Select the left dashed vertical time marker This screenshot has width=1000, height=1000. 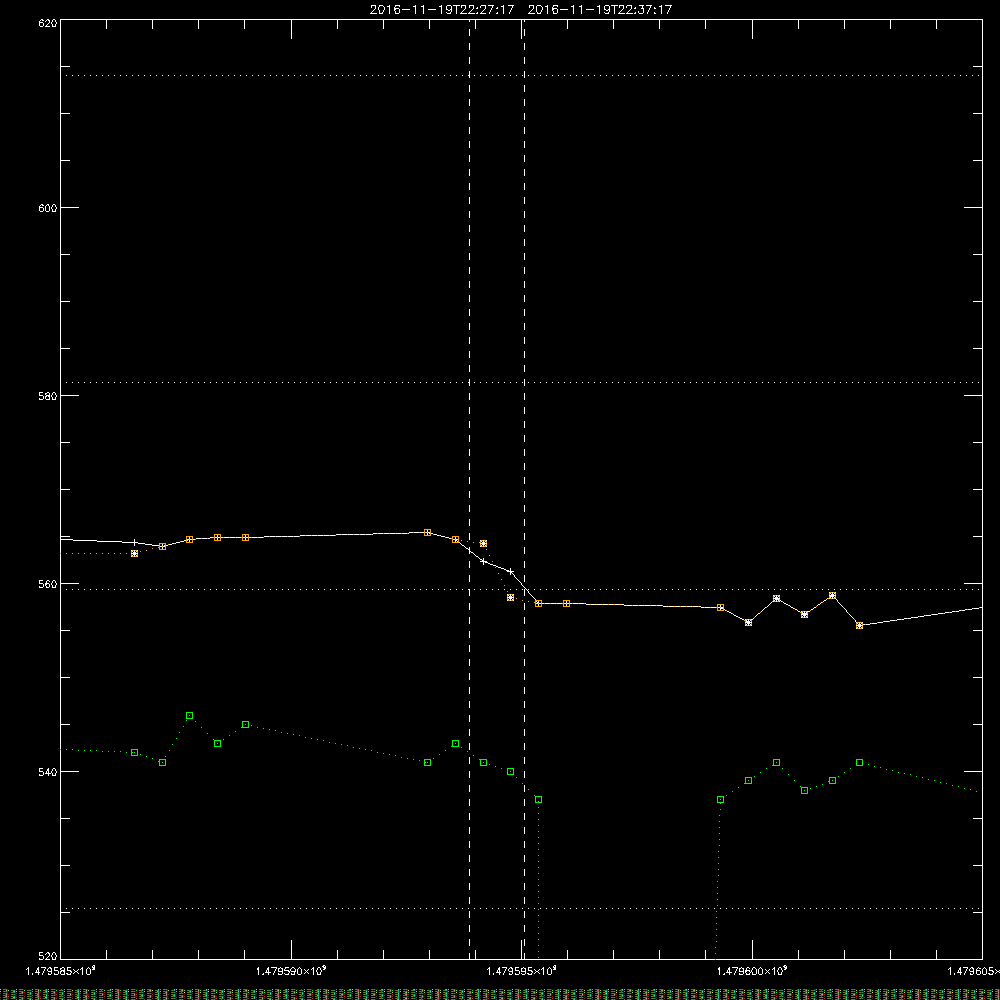(469, 489)
